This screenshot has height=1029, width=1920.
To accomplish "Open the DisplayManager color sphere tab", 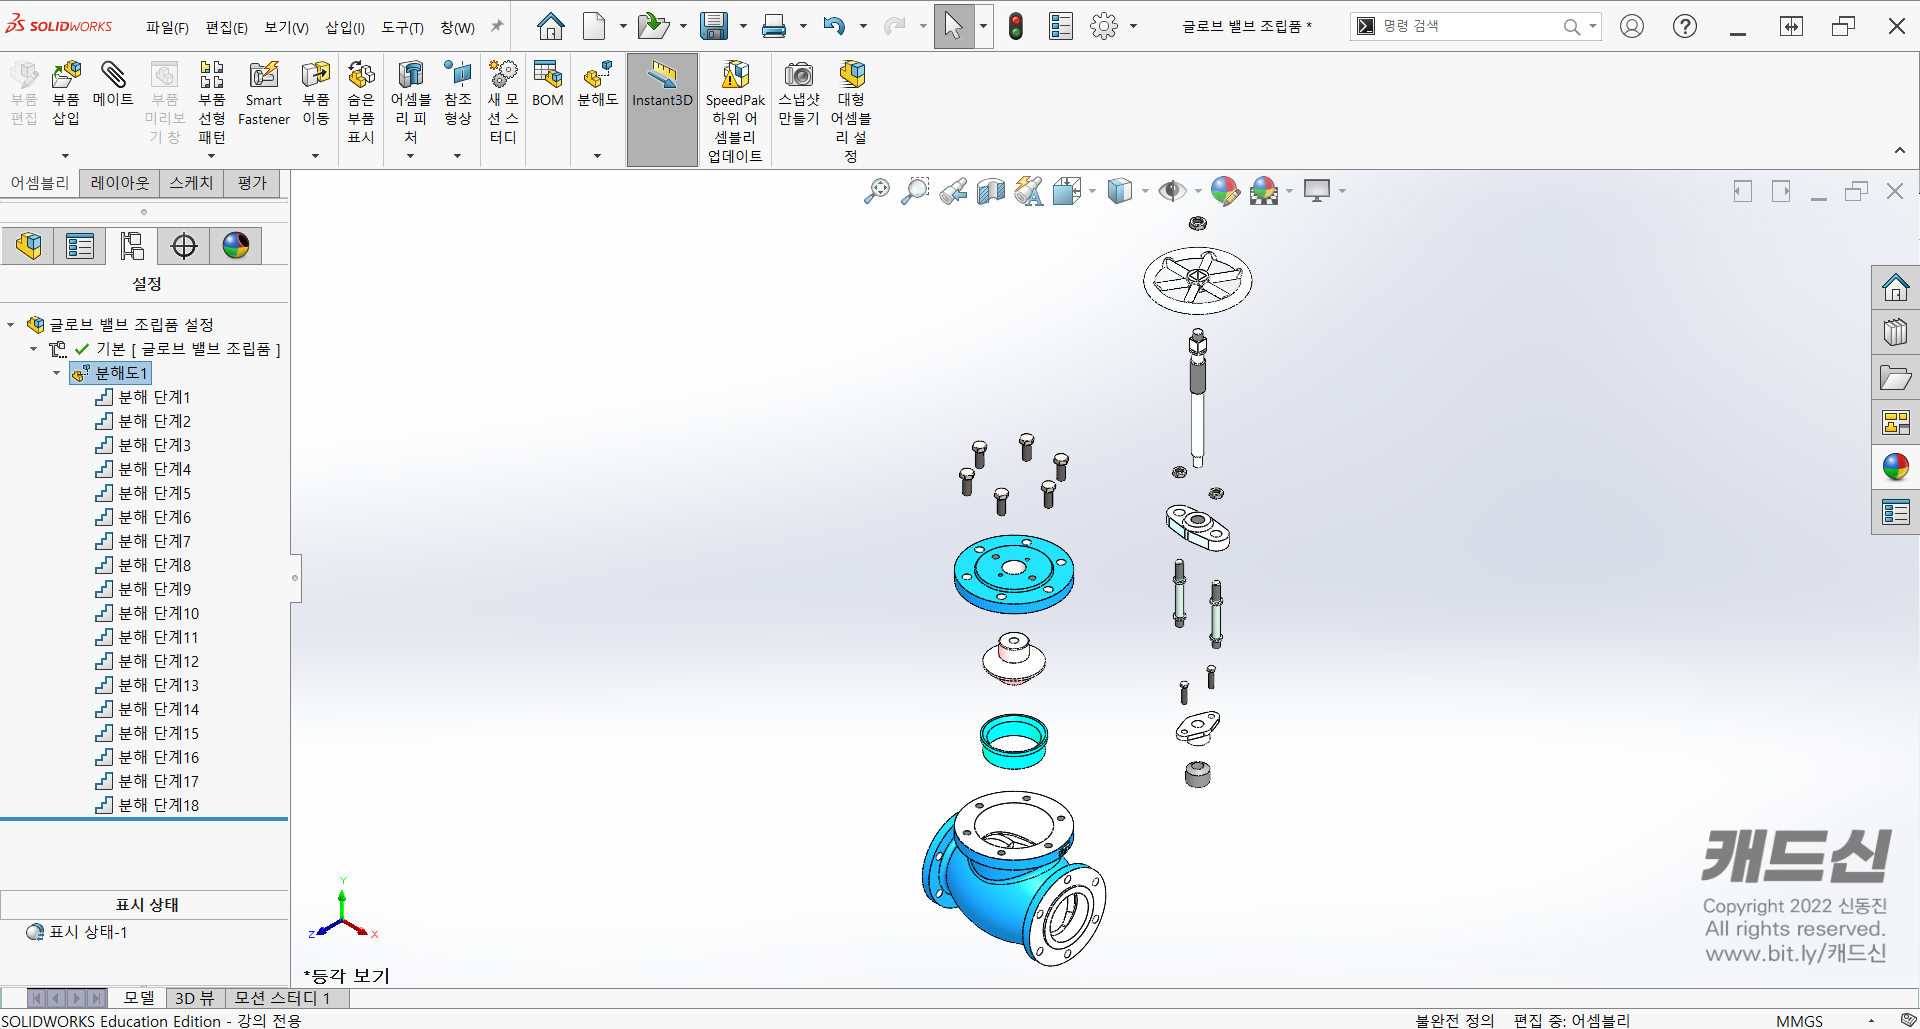I will (236, 246).
